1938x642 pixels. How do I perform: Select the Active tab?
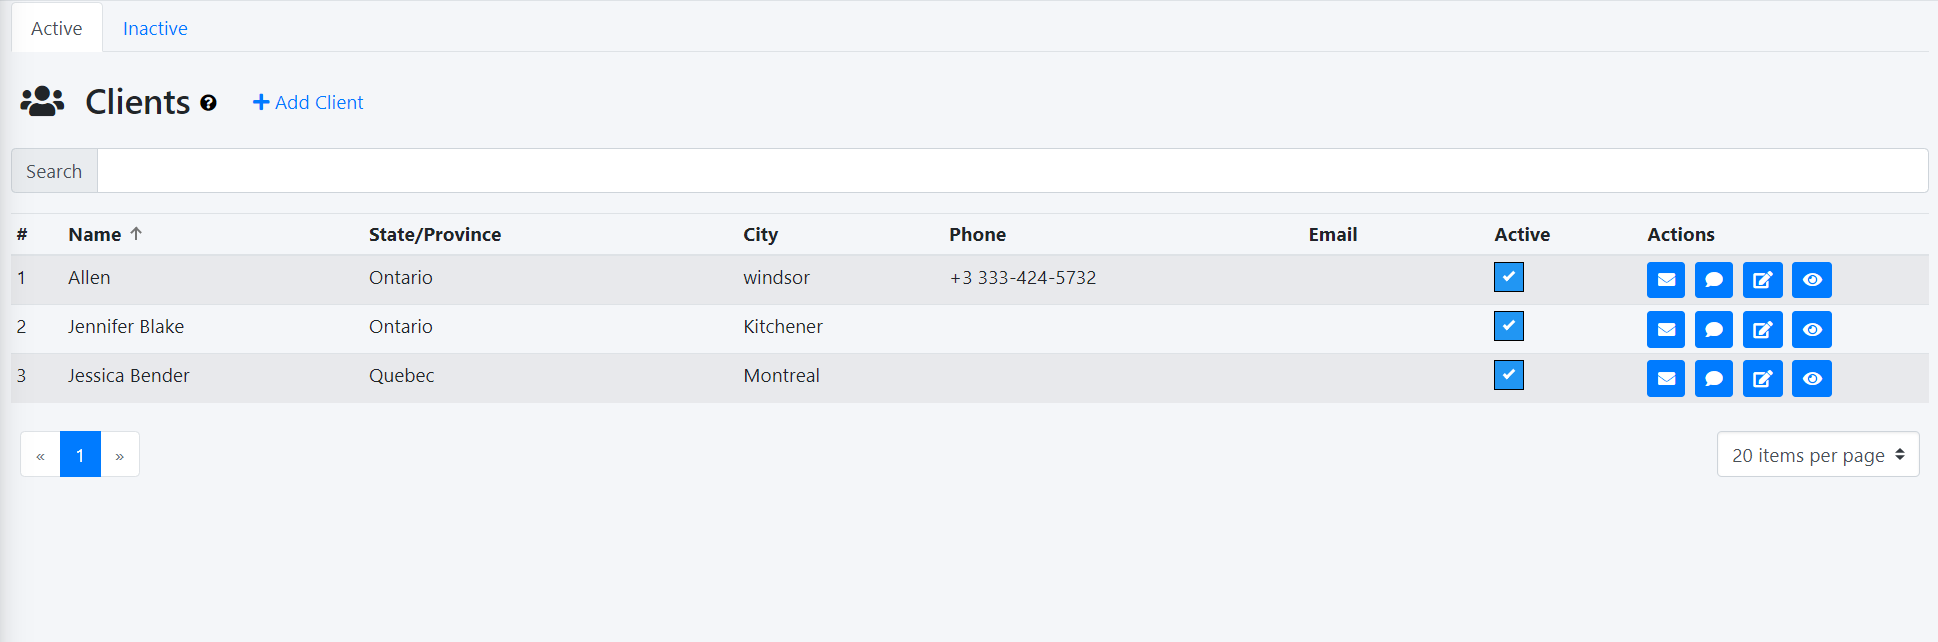[56, 28]
